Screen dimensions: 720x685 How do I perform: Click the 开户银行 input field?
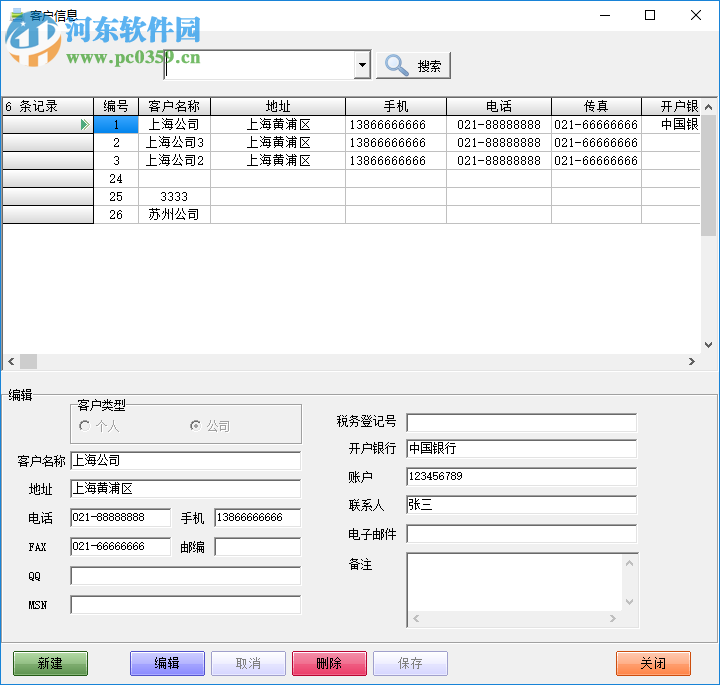point(522,449)
